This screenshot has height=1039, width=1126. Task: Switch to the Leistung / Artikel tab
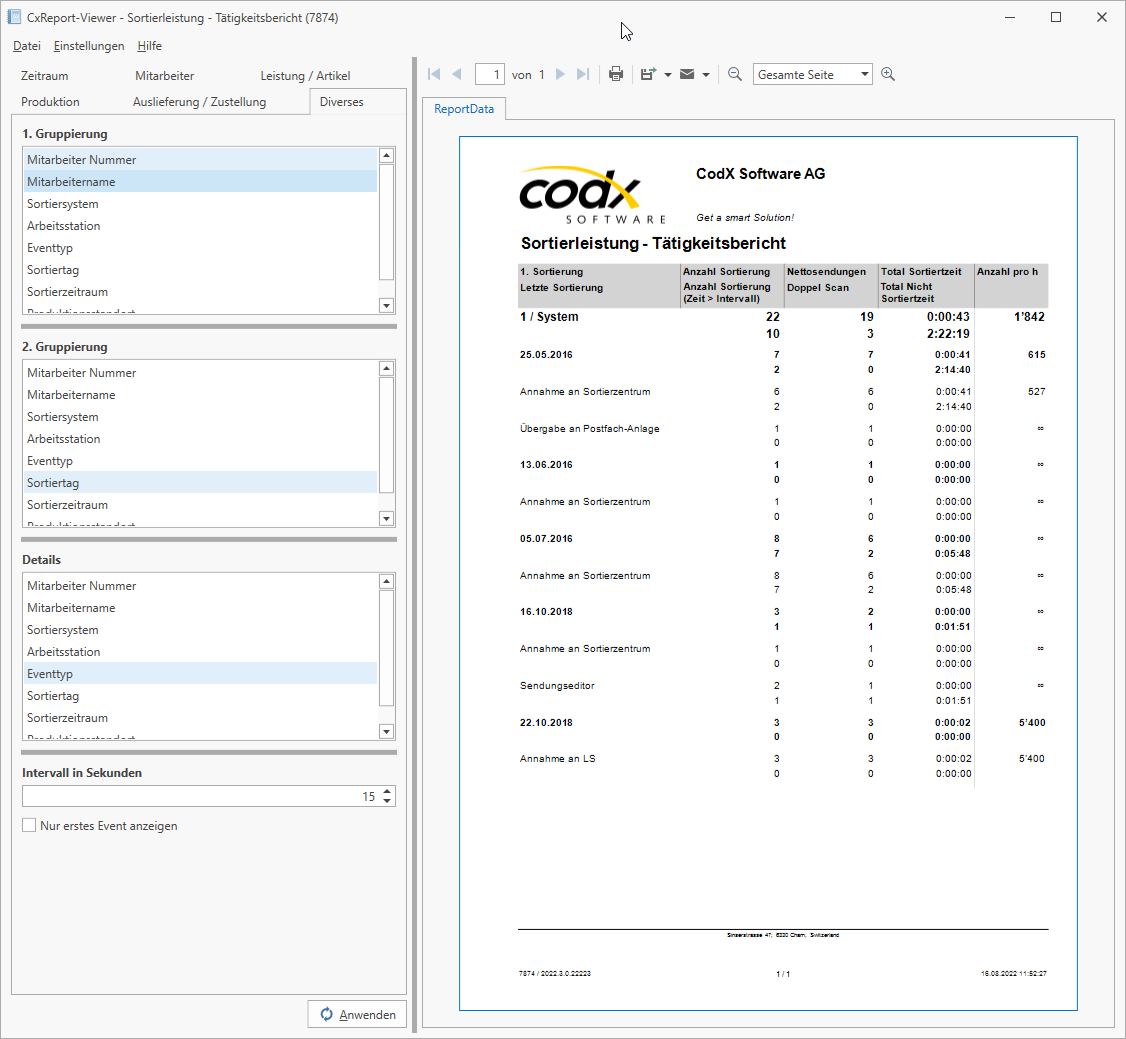pos(305,75)
